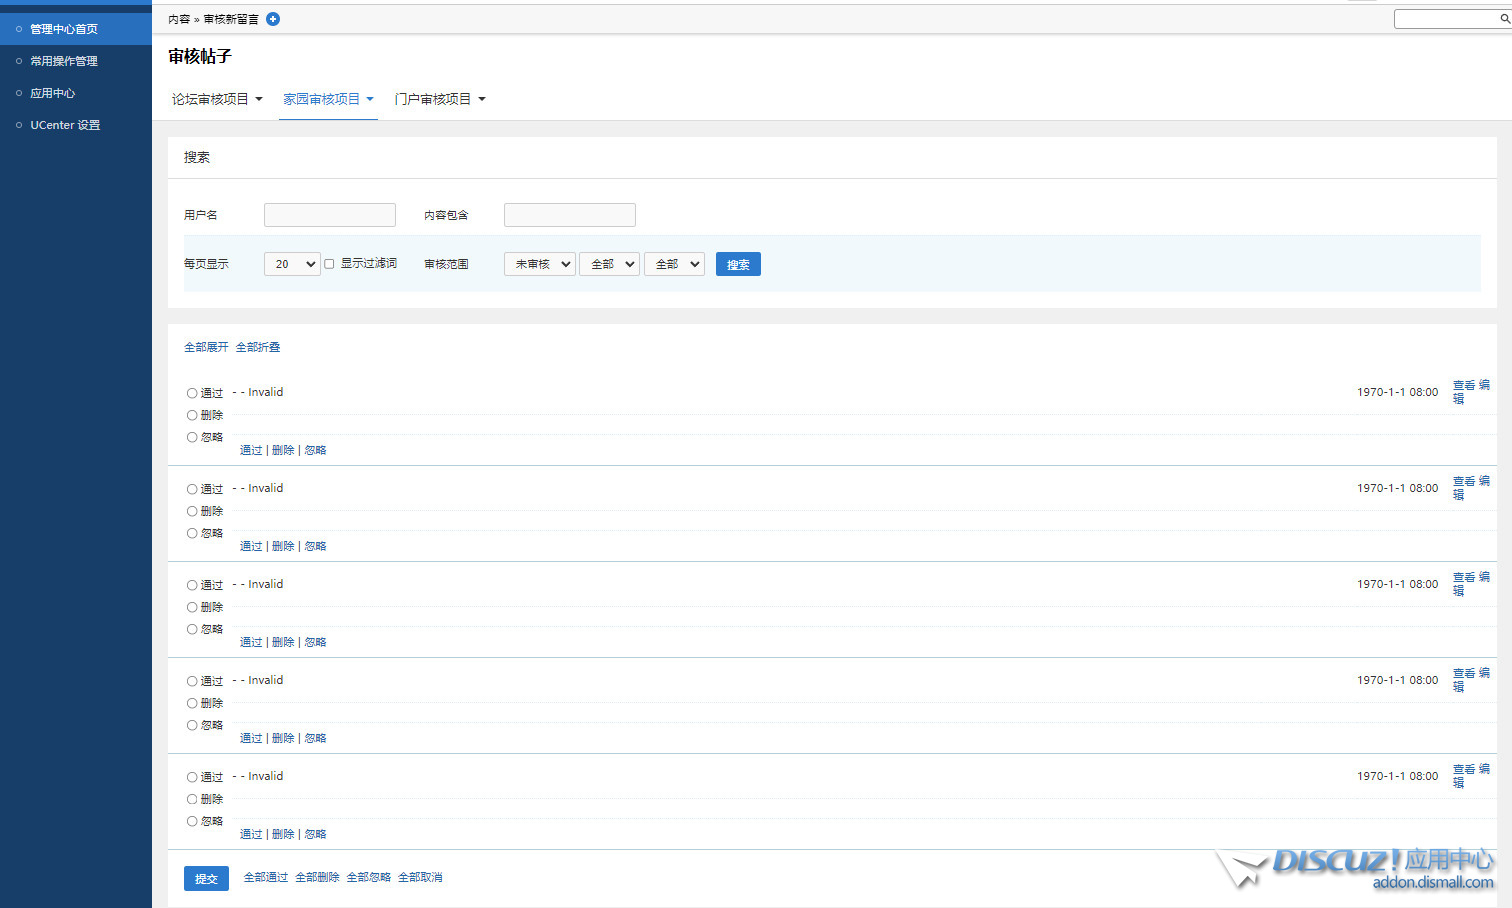Click the blue plus icon beside breadcrumb

coord(273,19)
